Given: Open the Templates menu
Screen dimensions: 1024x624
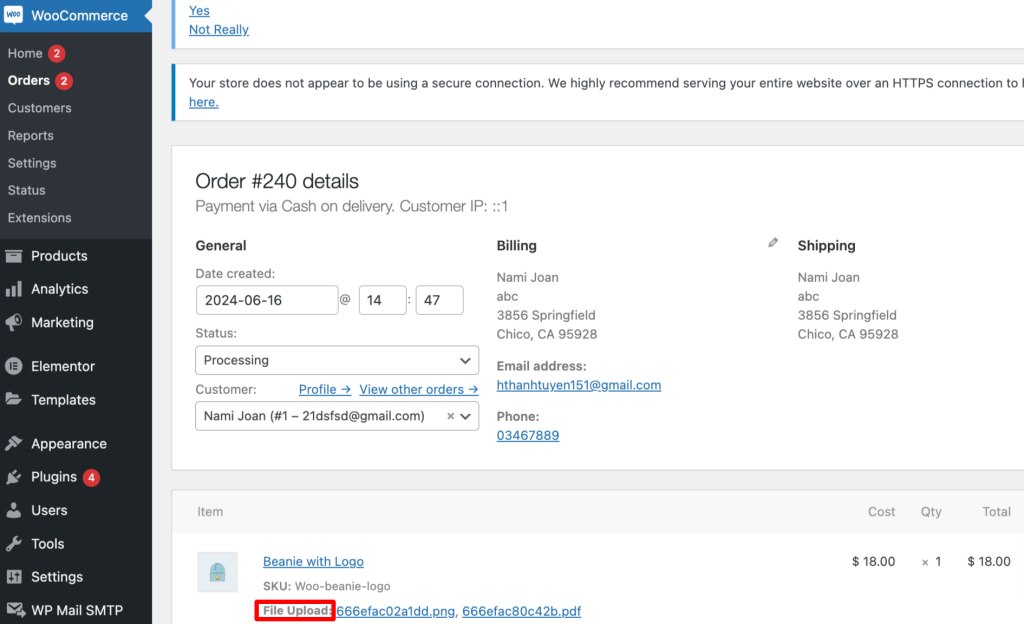Looking at the screenshot, I should click(63, 399).
